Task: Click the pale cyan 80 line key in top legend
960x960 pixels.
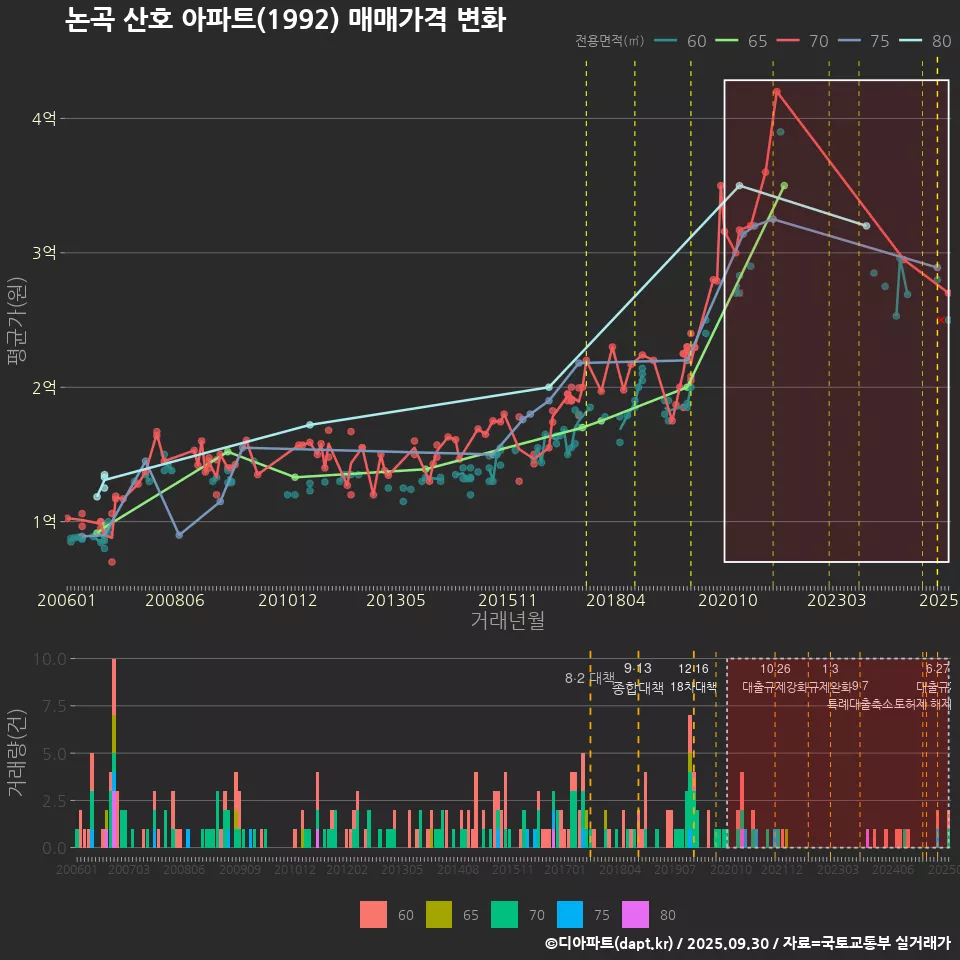Action: coord(913,41)
